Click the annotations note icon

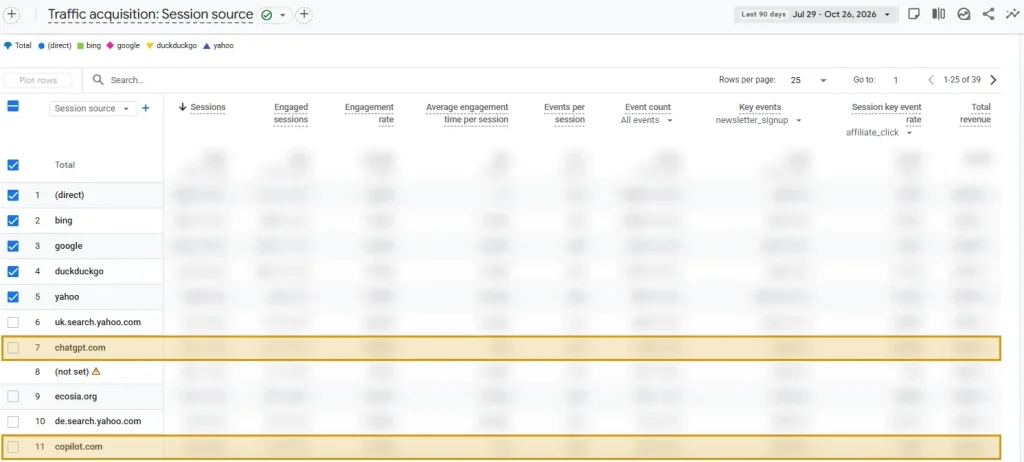click(914, 14)
